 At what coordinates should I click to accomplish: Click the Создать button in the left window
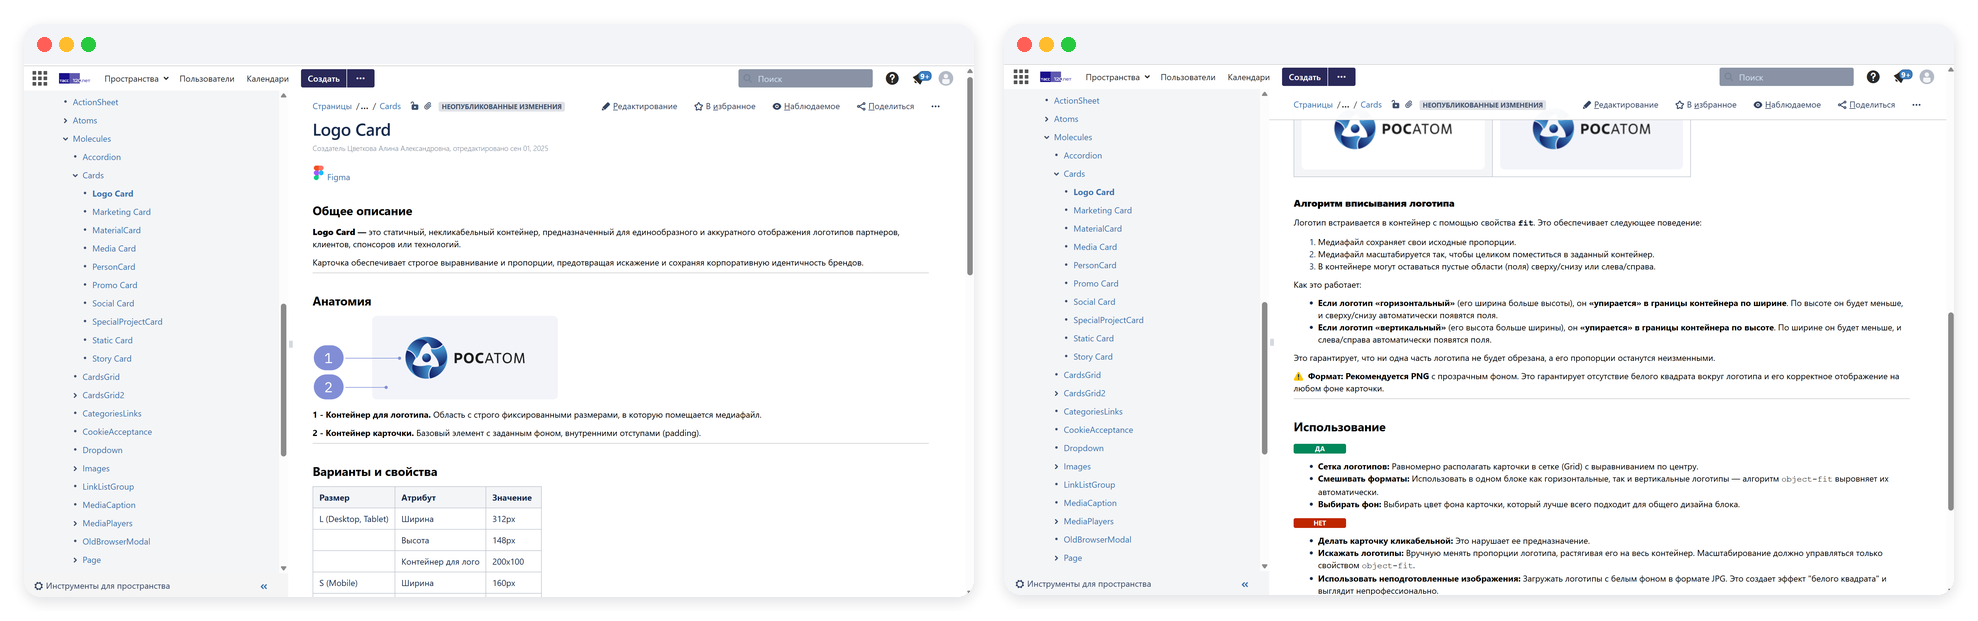(324, 78)
